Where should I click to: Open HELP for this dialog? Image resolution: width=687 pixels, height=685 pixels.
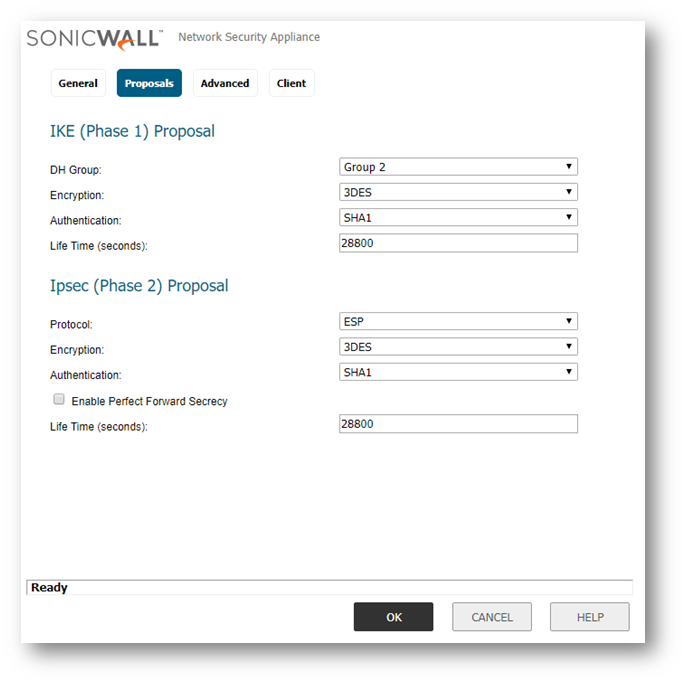click(590, 617)
